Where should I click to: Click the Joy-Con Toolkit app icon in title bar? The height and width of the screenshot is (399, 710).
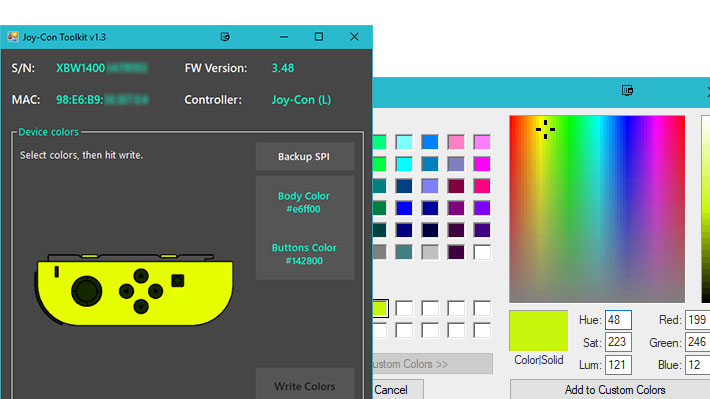pos(13,37)
